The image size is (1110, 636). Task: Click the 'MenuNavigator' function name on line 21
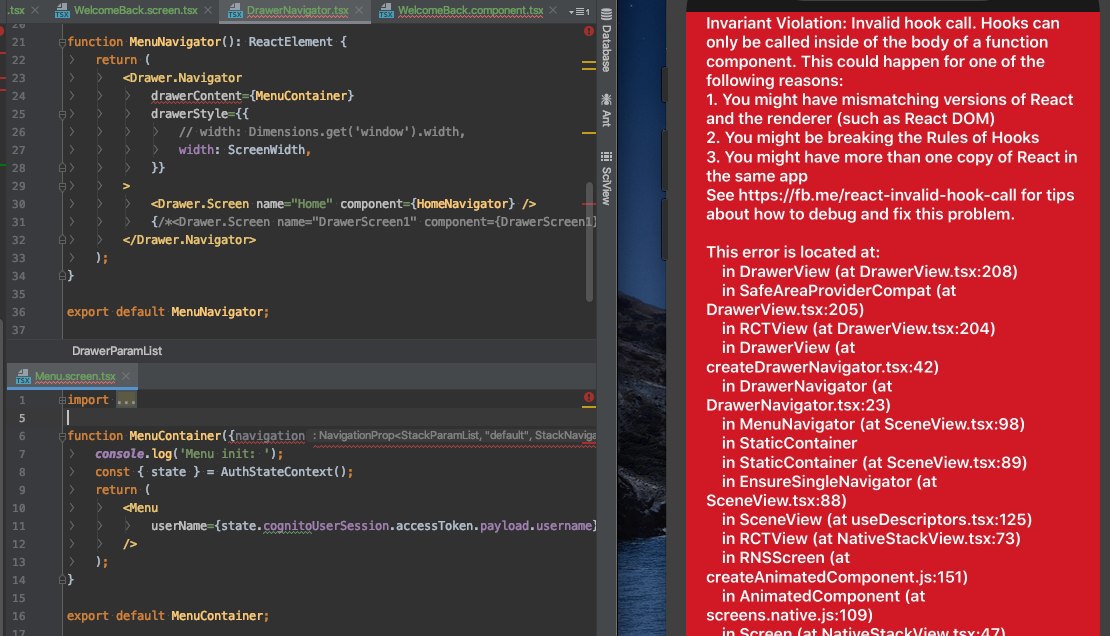pos(175,42)
